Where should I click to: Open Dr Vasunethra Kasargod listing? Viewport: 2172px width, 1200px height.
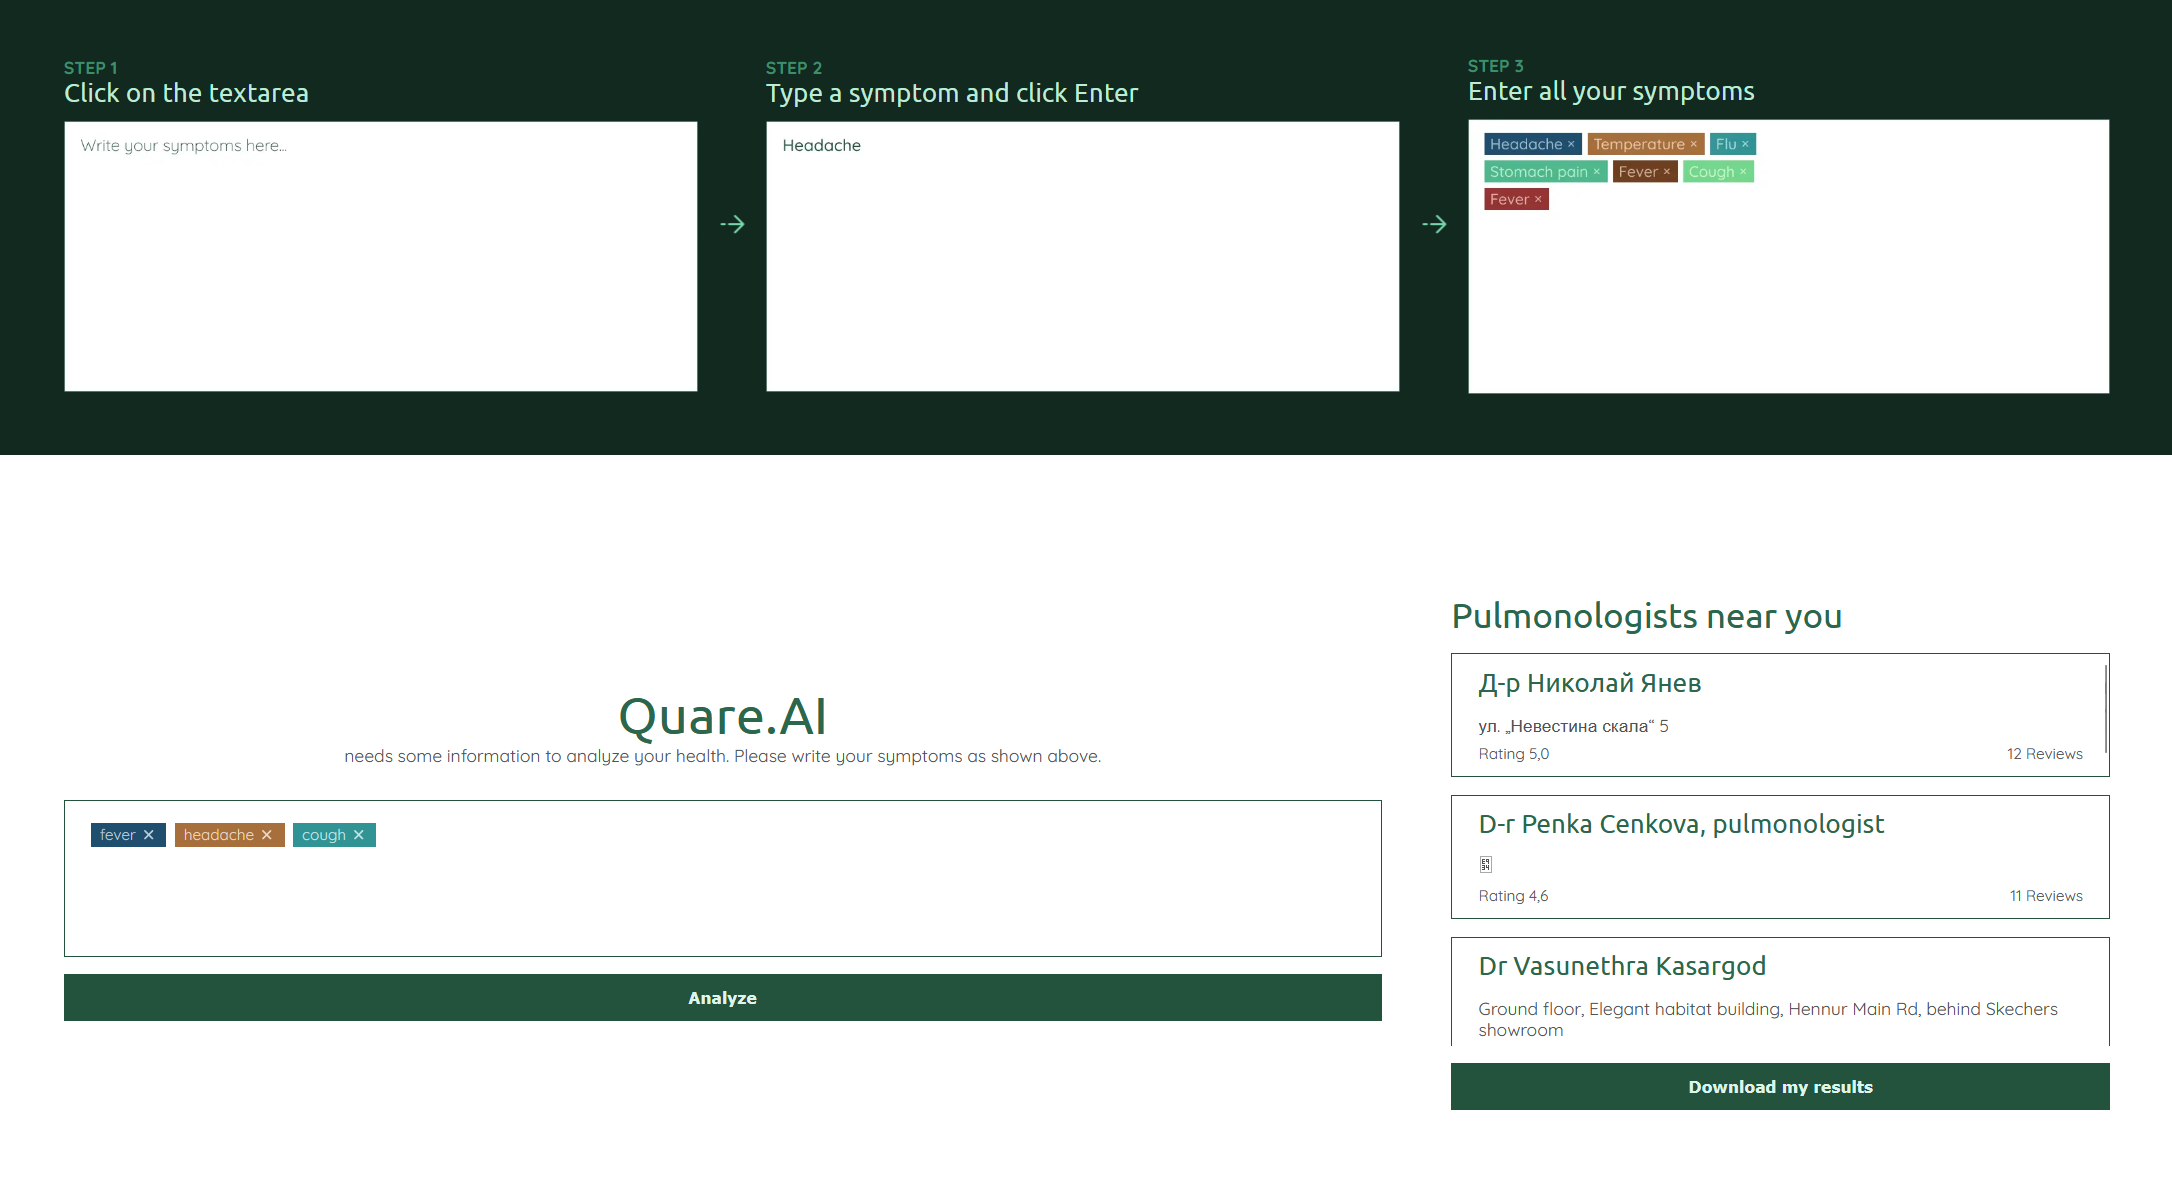coord(1622,967)
